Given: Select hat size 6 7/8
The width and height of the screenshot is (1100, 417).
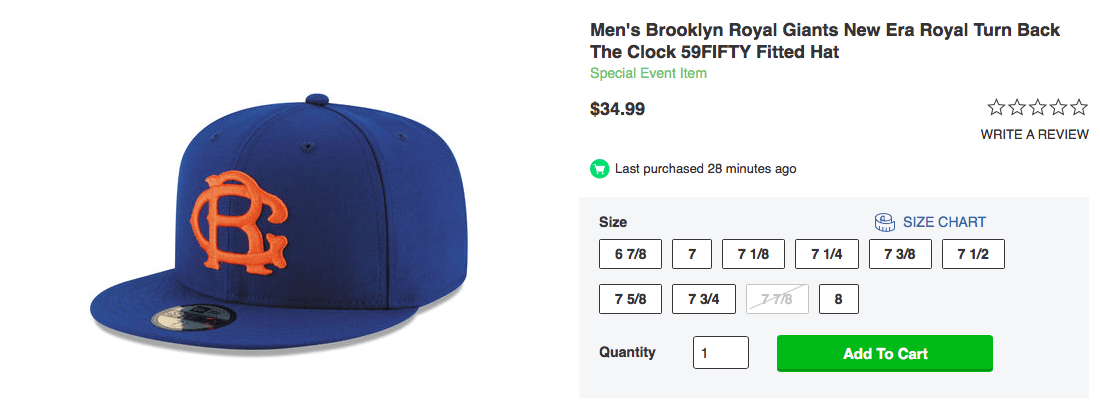Looking at the screenshot, I should coord(629,254).
